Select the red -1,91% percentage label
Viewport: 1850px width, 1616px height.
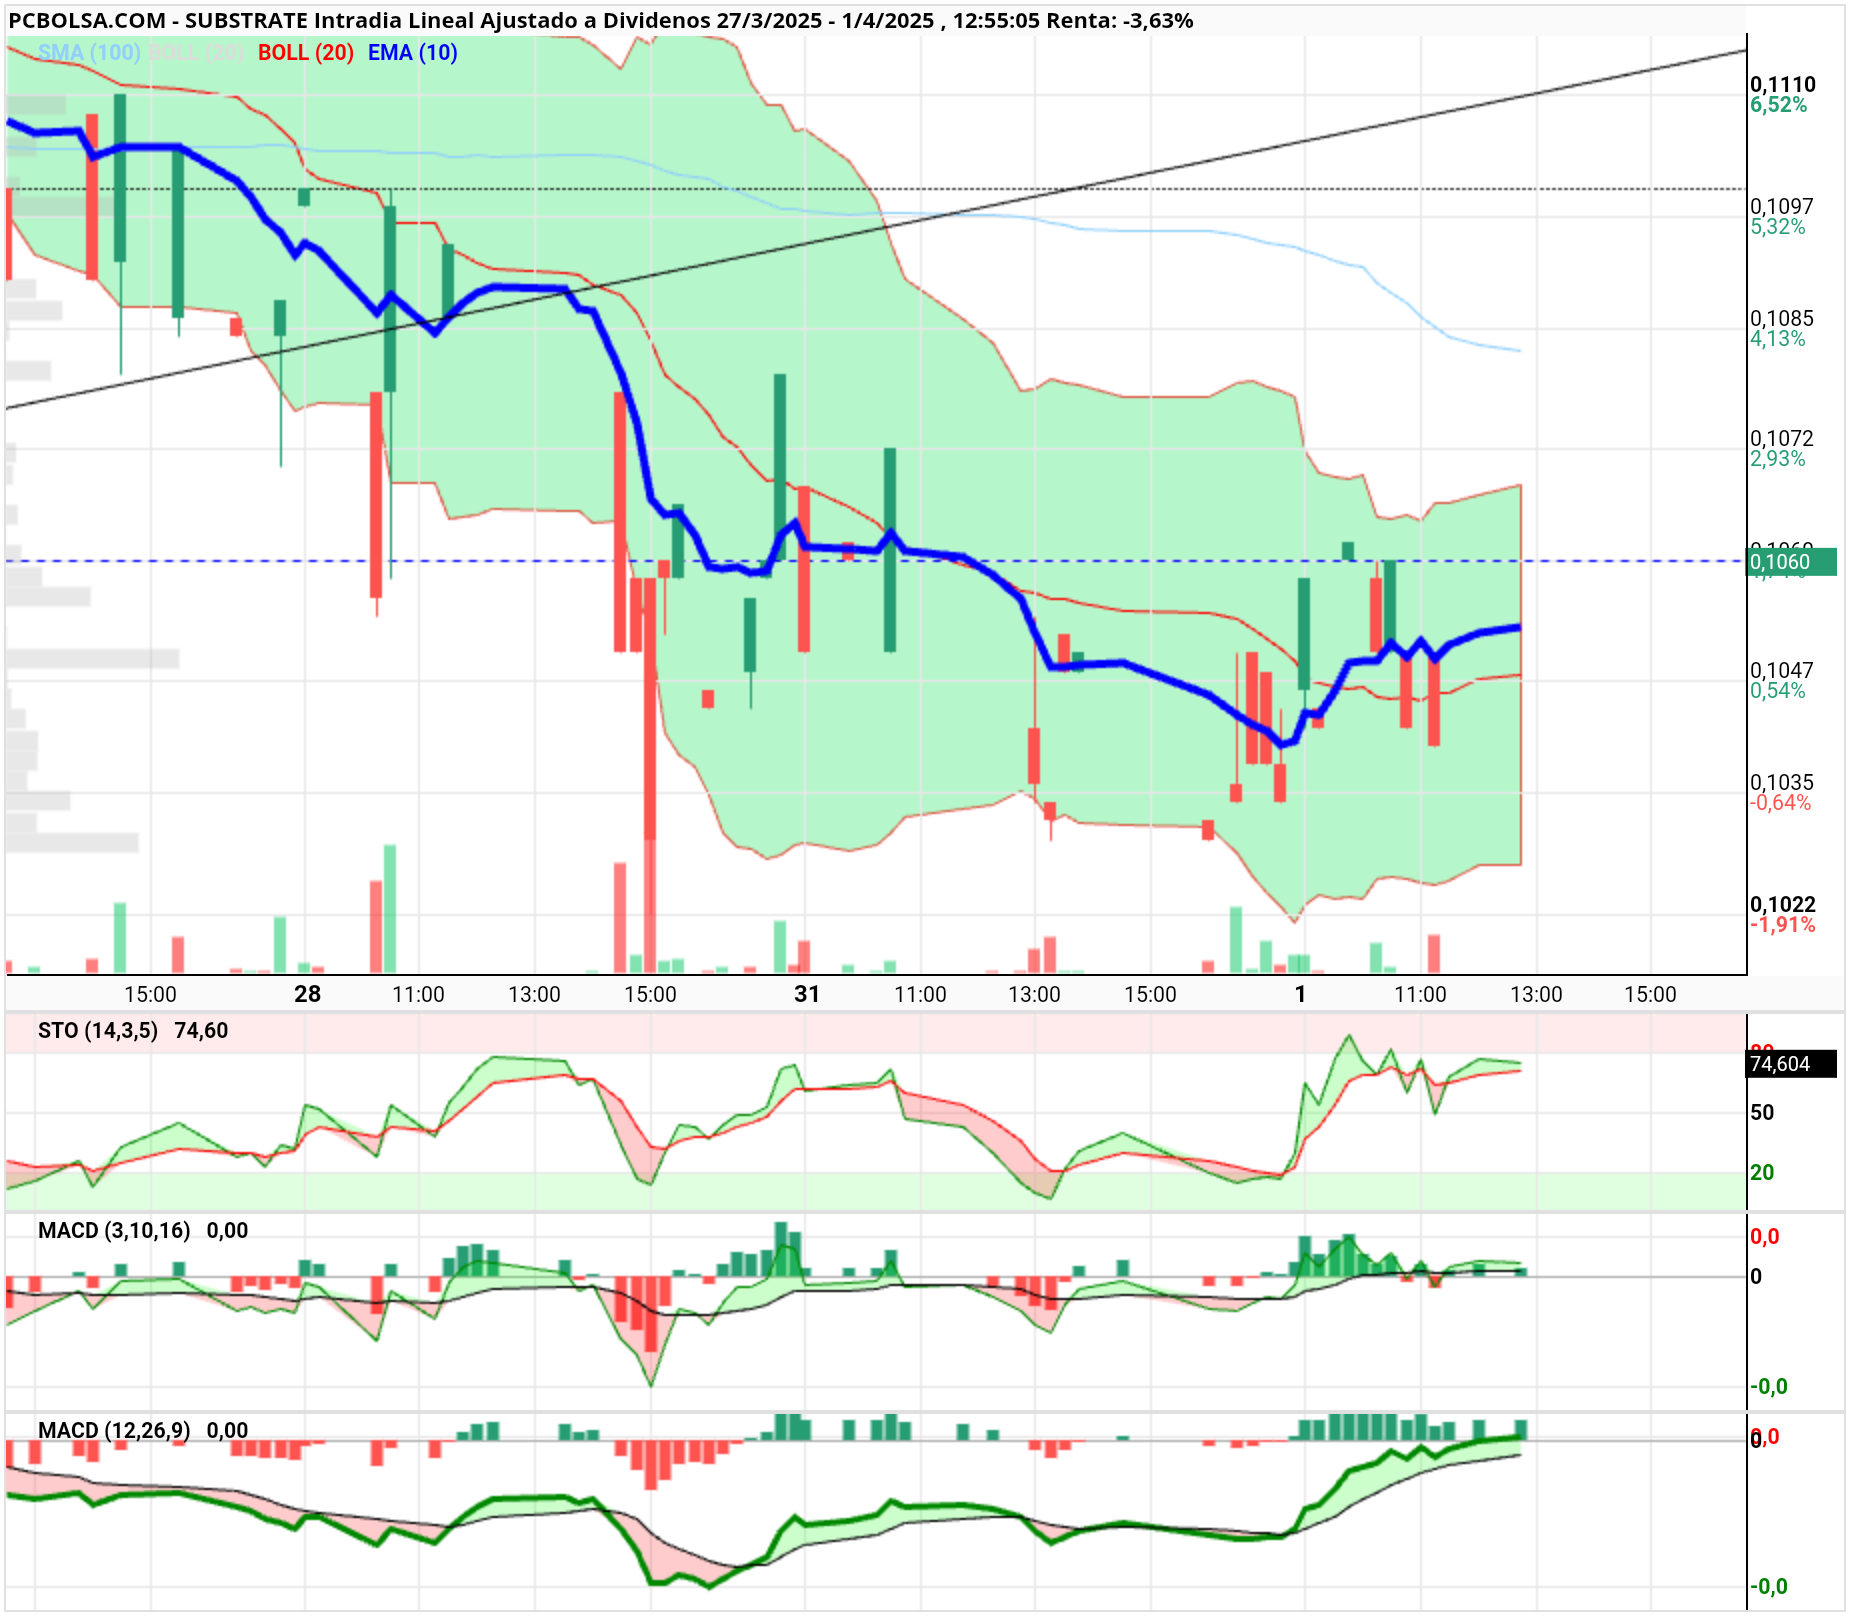pyautogui.click(x=1783, y=925)
